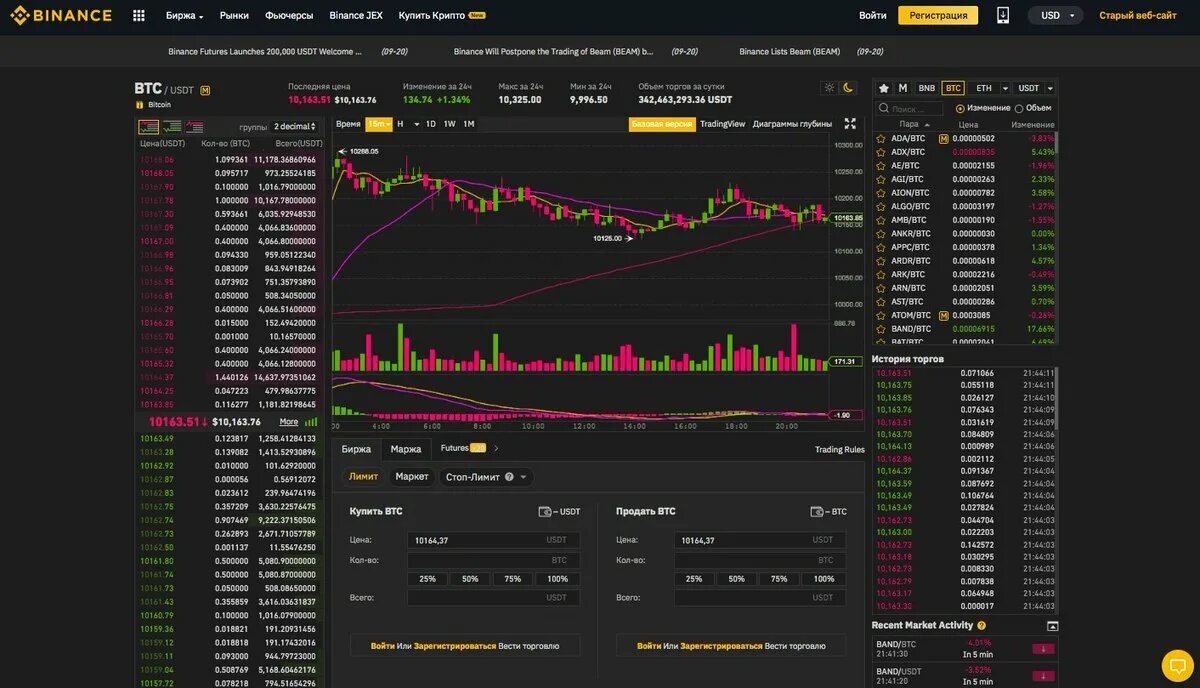This screenshot has height=688, width=1200.
Task: Open the chat support bubble
Action: [x=1178, y=665]
